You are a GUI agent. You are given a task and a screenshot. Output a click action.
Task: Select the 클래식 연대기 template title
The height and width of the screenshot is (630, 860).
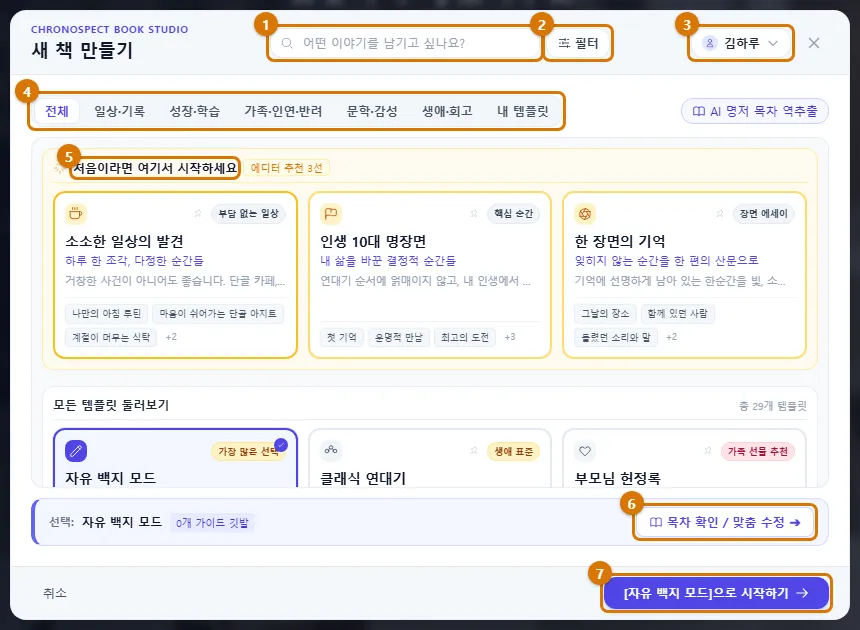tap(363, 478)
